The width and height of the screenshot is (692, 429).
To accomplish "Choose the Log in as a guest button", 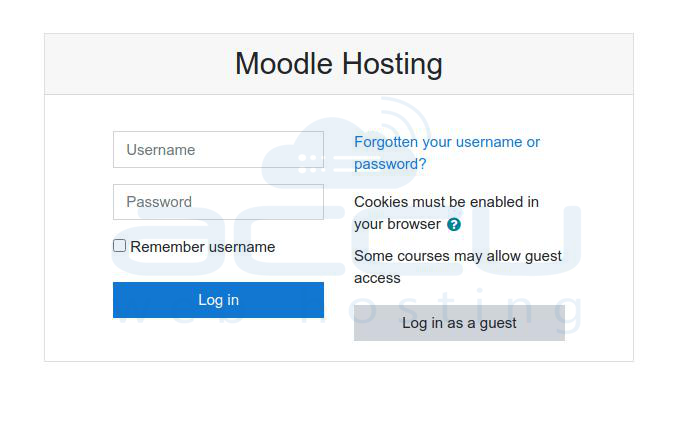I will pyautogui.click(x=459, y=323).
